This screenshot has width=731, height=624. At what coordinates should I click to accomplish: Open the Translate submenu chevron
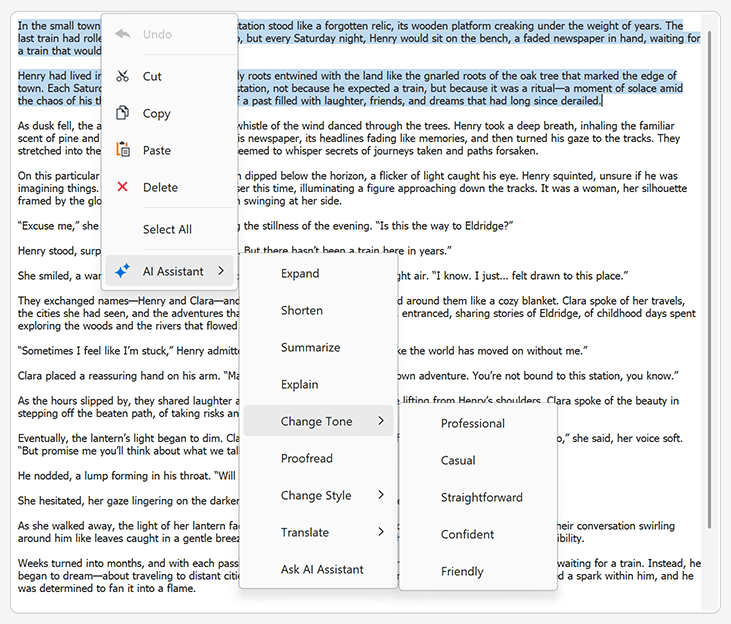pos(381,532)
